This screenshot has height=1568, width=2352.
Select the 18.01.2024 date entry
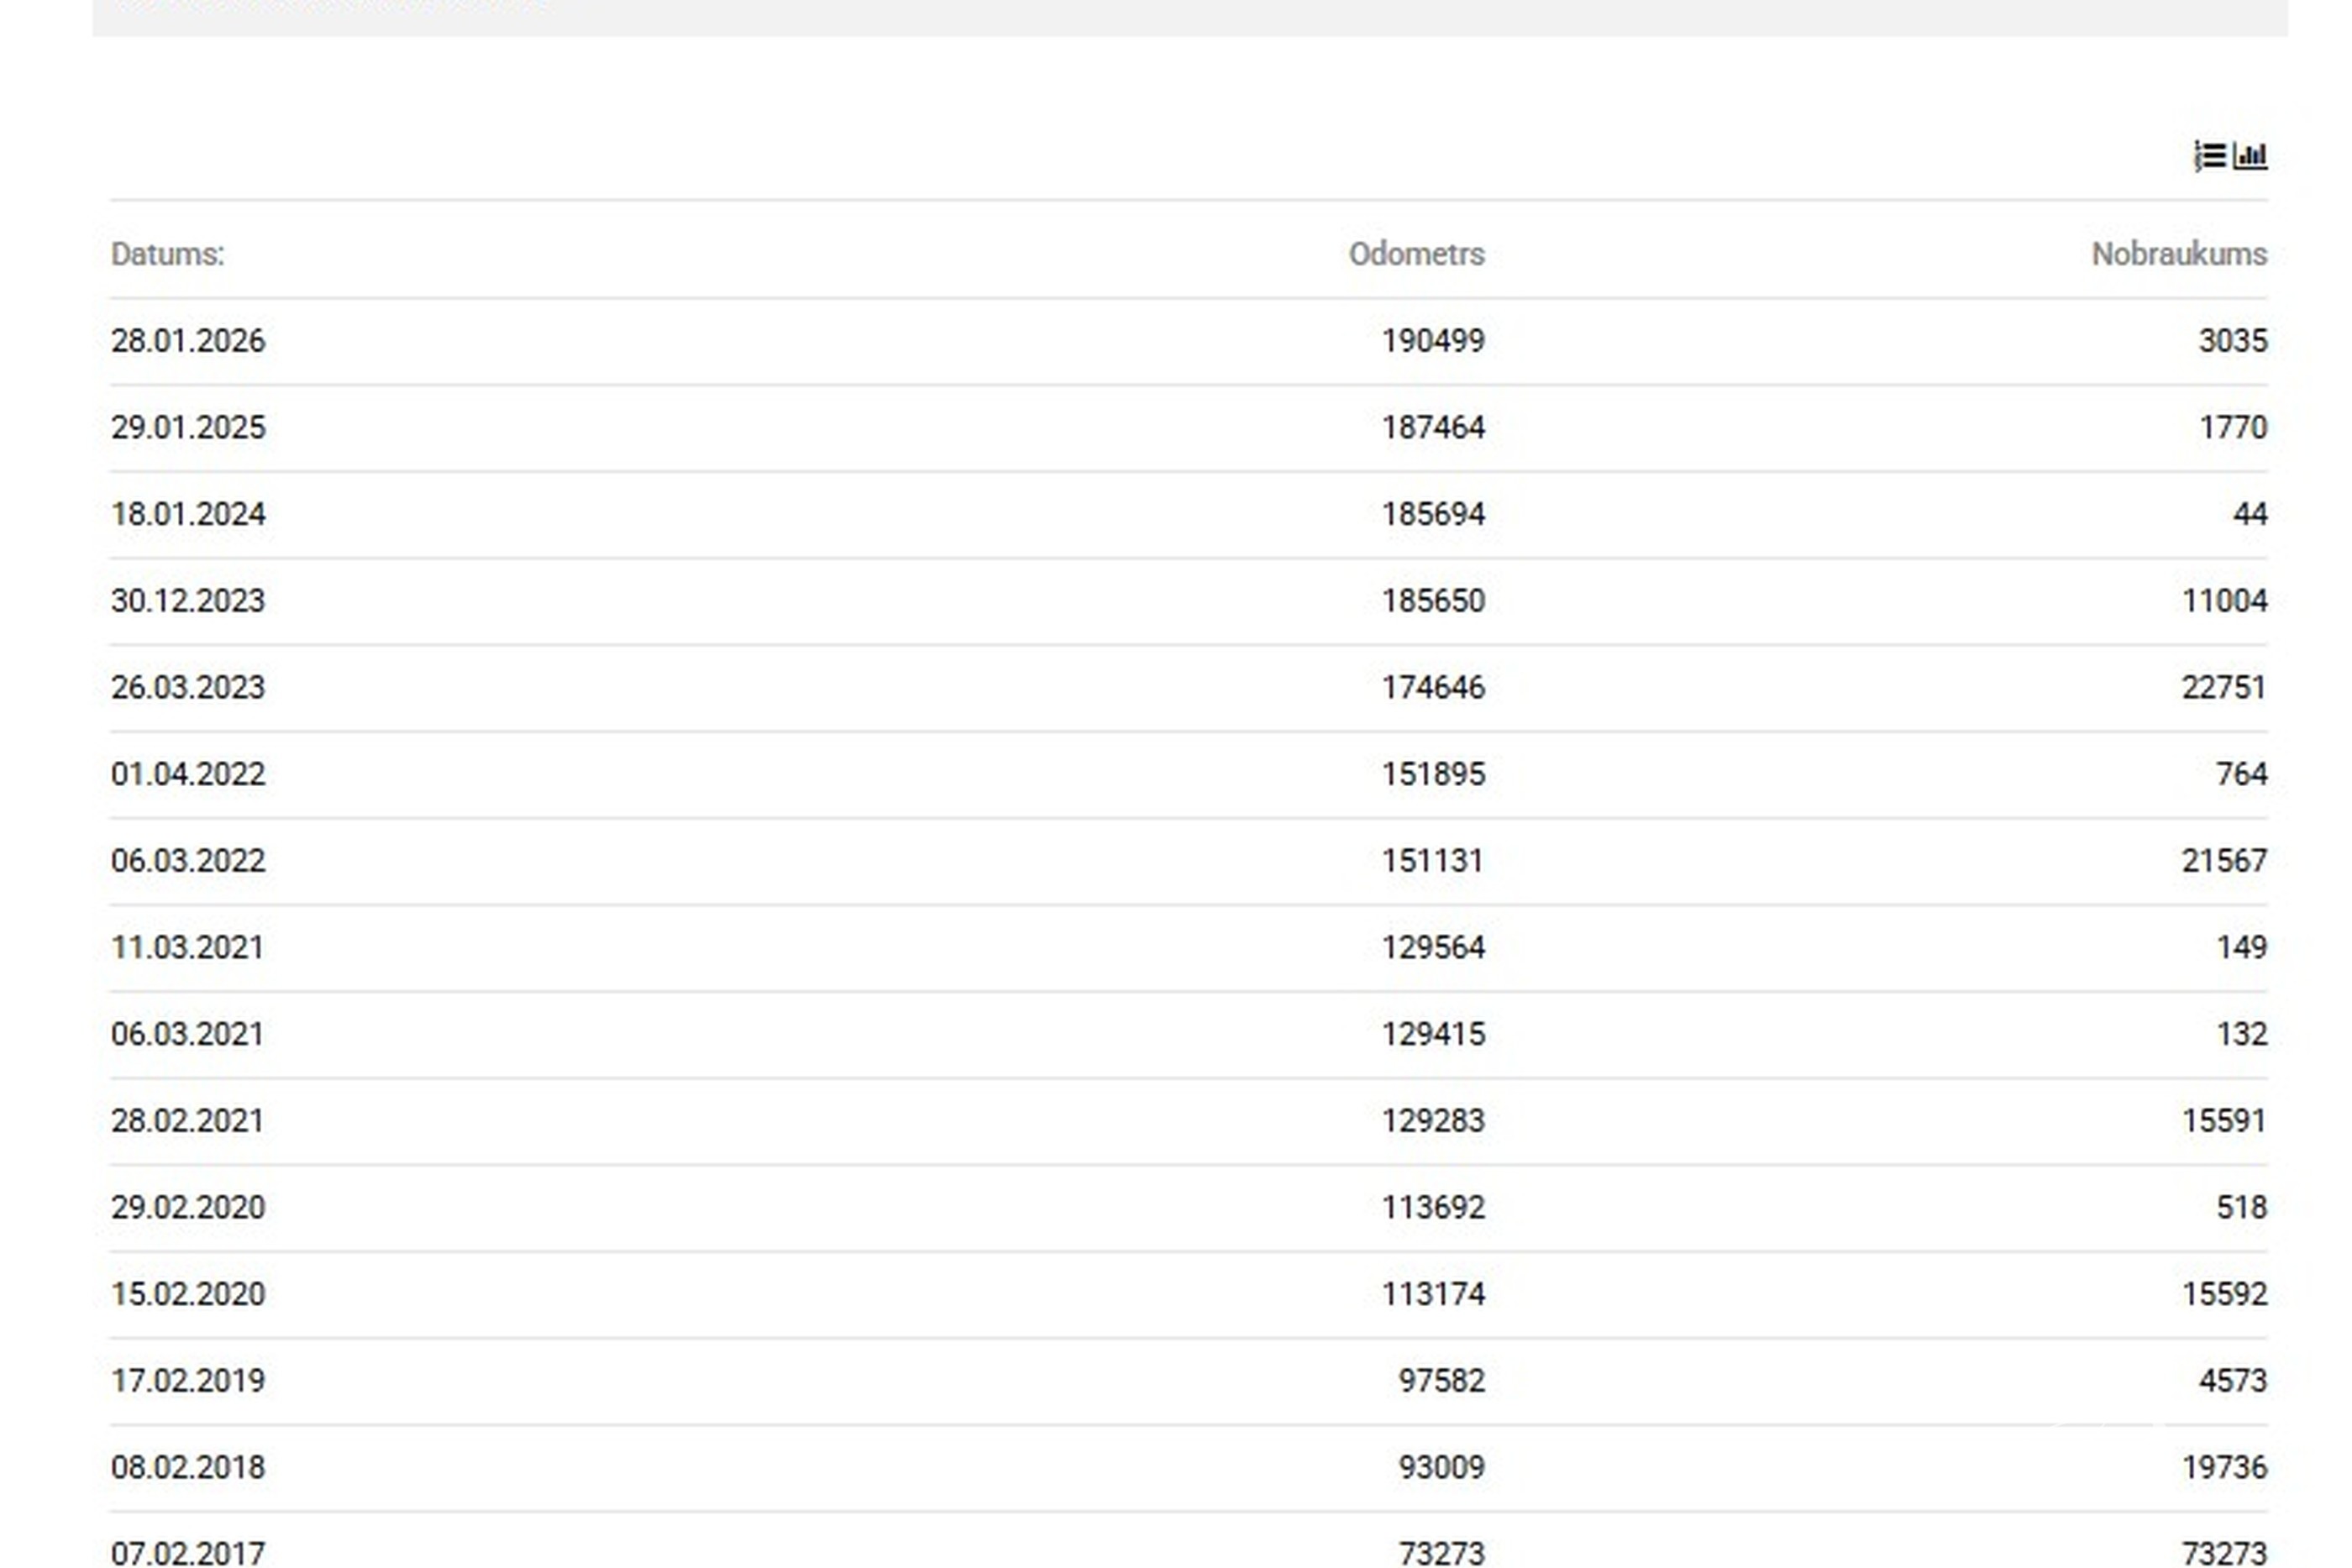pos(188,514)
